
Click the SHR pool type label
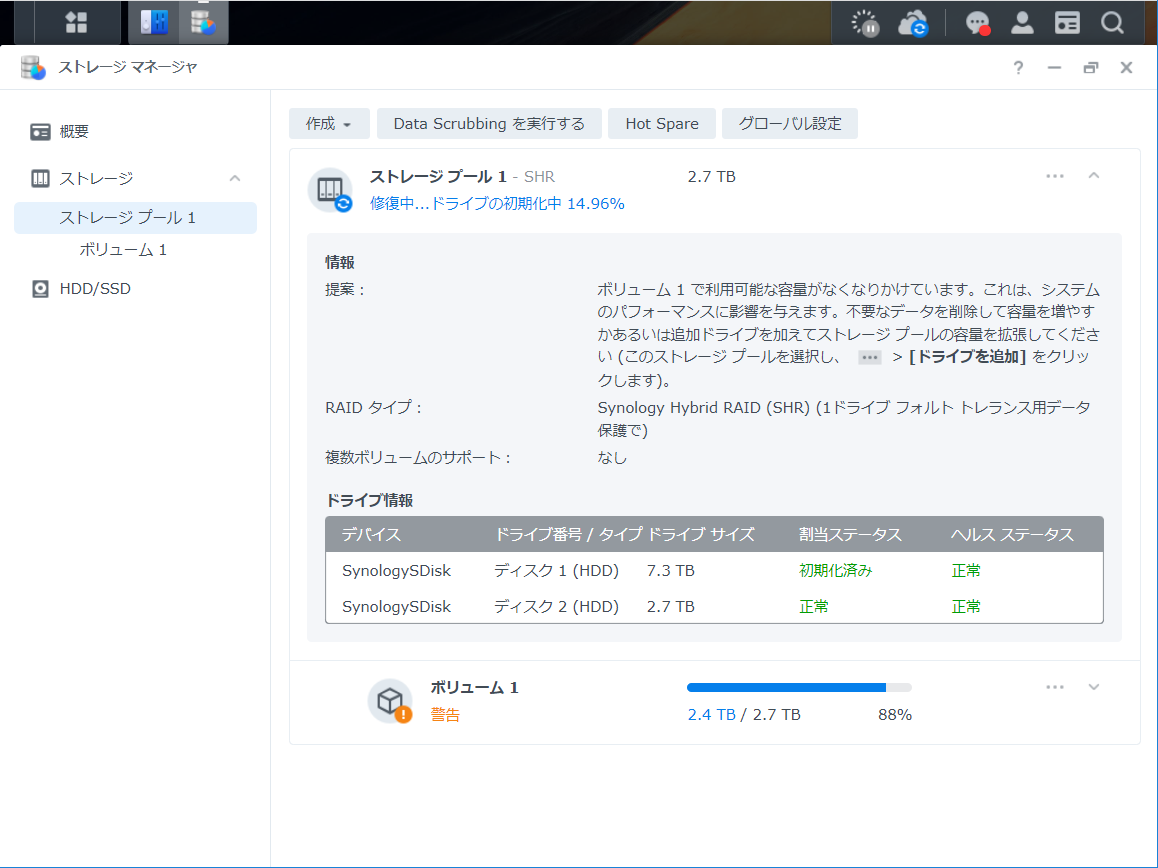click(539, 177)
